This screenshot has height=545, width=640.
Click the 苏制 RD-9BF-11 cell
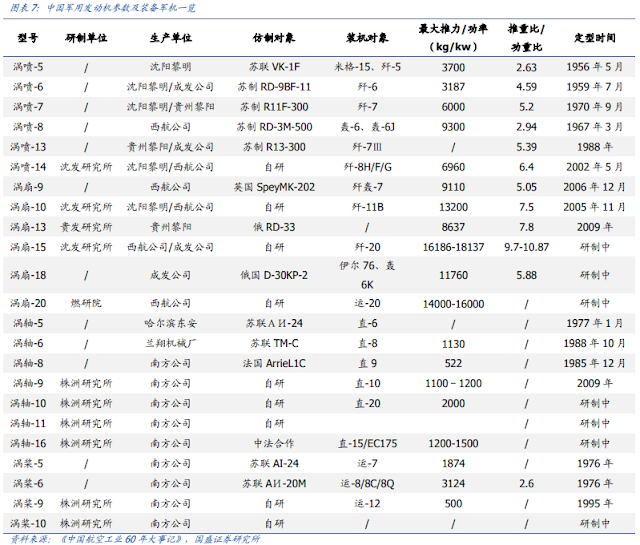tap(274, 87)
